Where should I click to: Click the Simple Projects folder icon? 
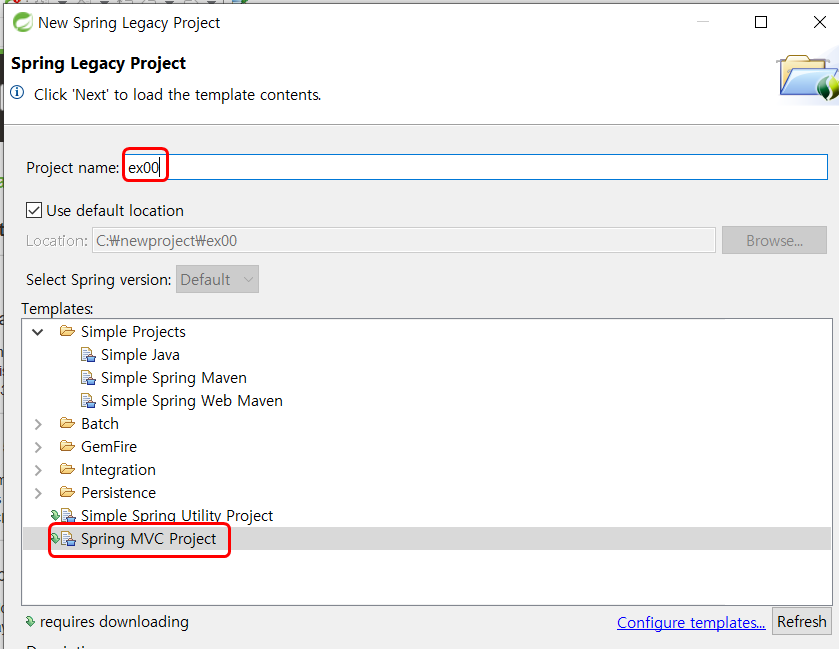(x=67, y=331)
